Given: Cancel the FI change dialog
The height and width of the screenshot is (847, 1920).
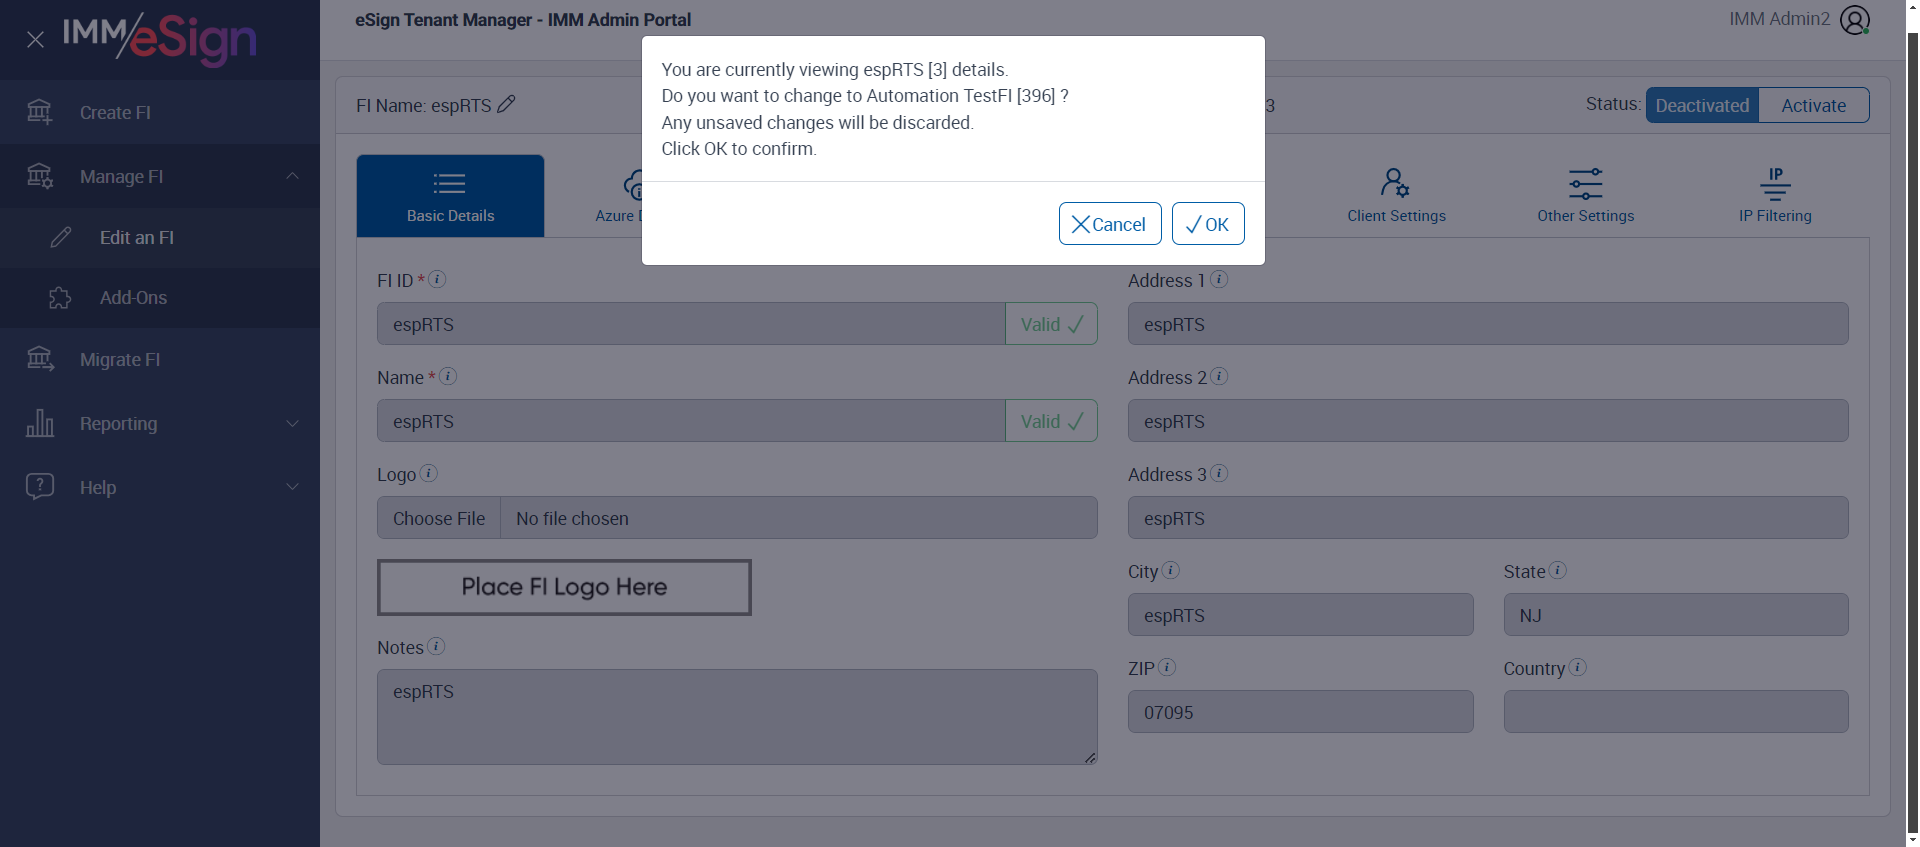Looking at the screenshot, I should (1109, 224).
